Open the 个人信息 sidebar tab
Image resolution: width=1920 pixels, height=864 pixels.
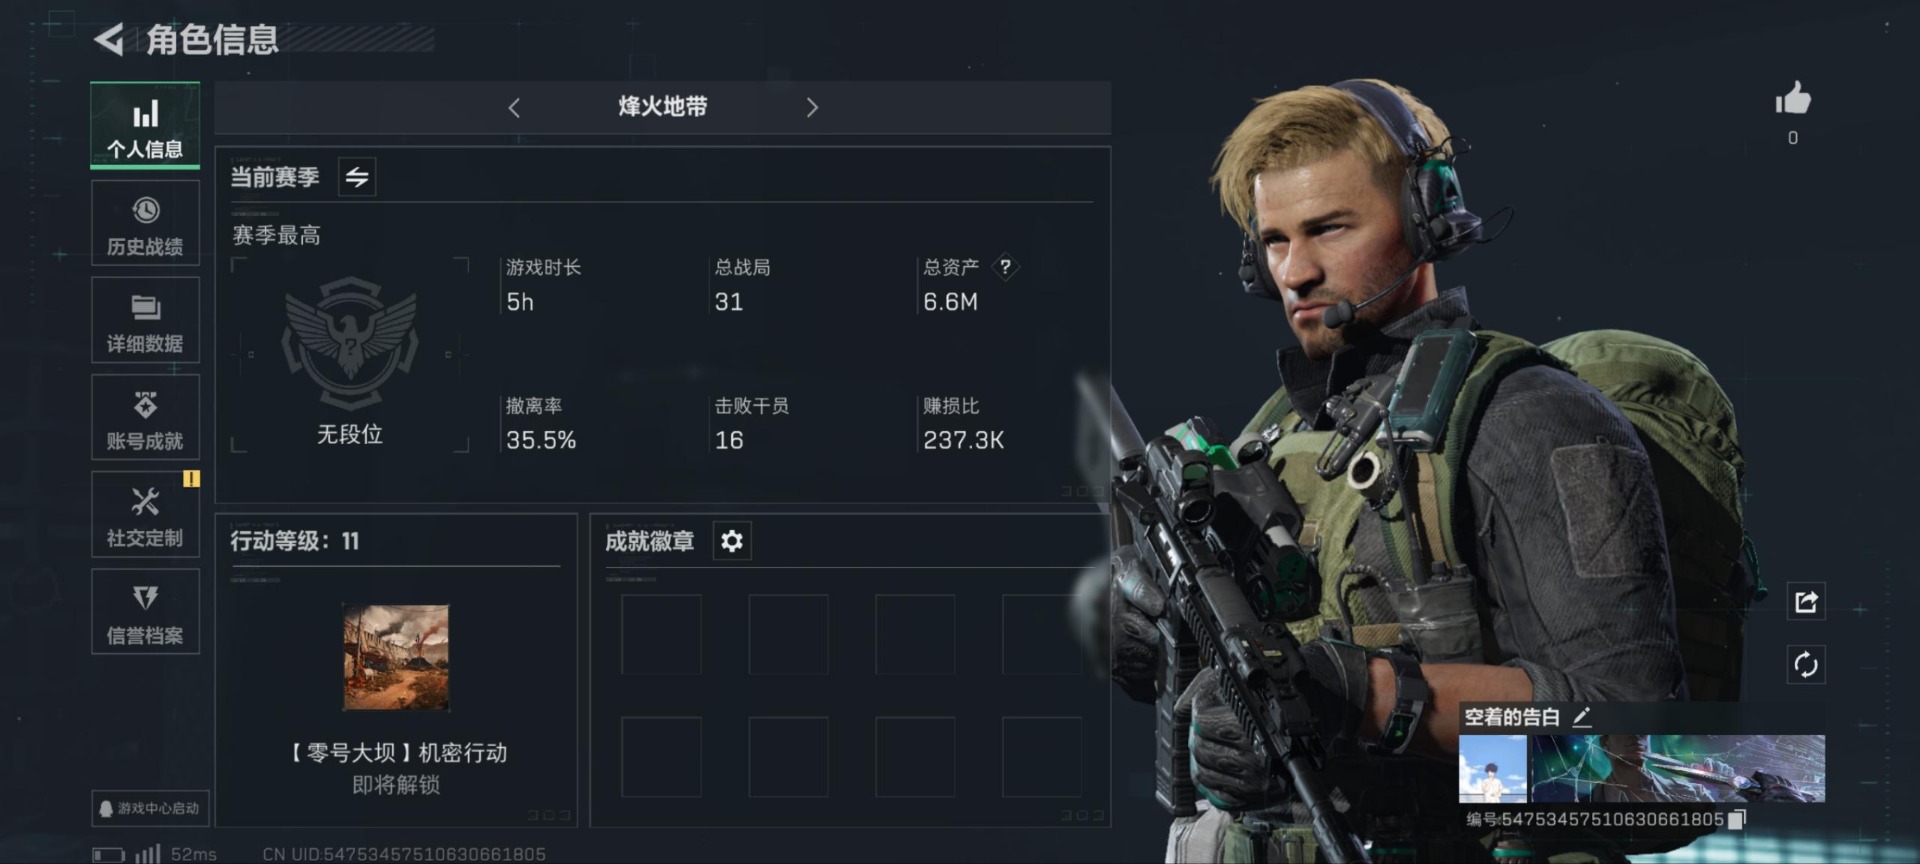(145, 125)
